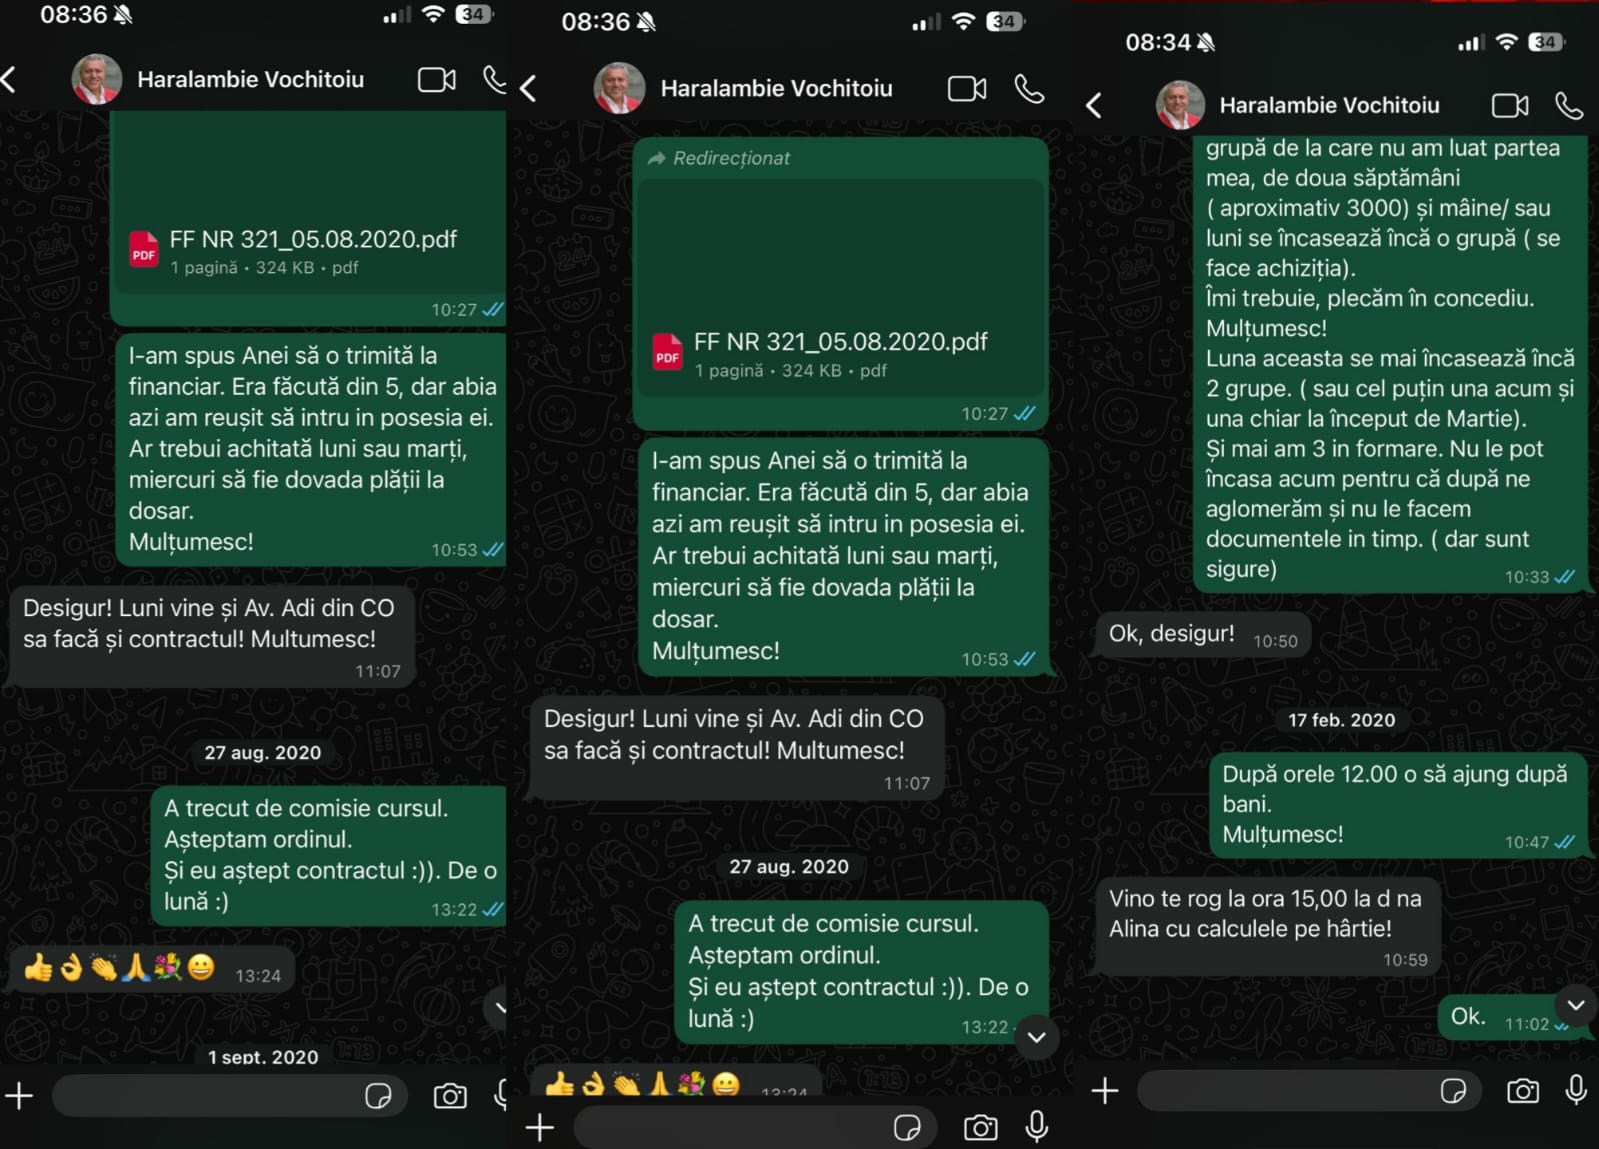Open Haralambie Vochitoiu contact info in right chat
Screen dimensions: 1599x1149
[x=1329, y=105]
